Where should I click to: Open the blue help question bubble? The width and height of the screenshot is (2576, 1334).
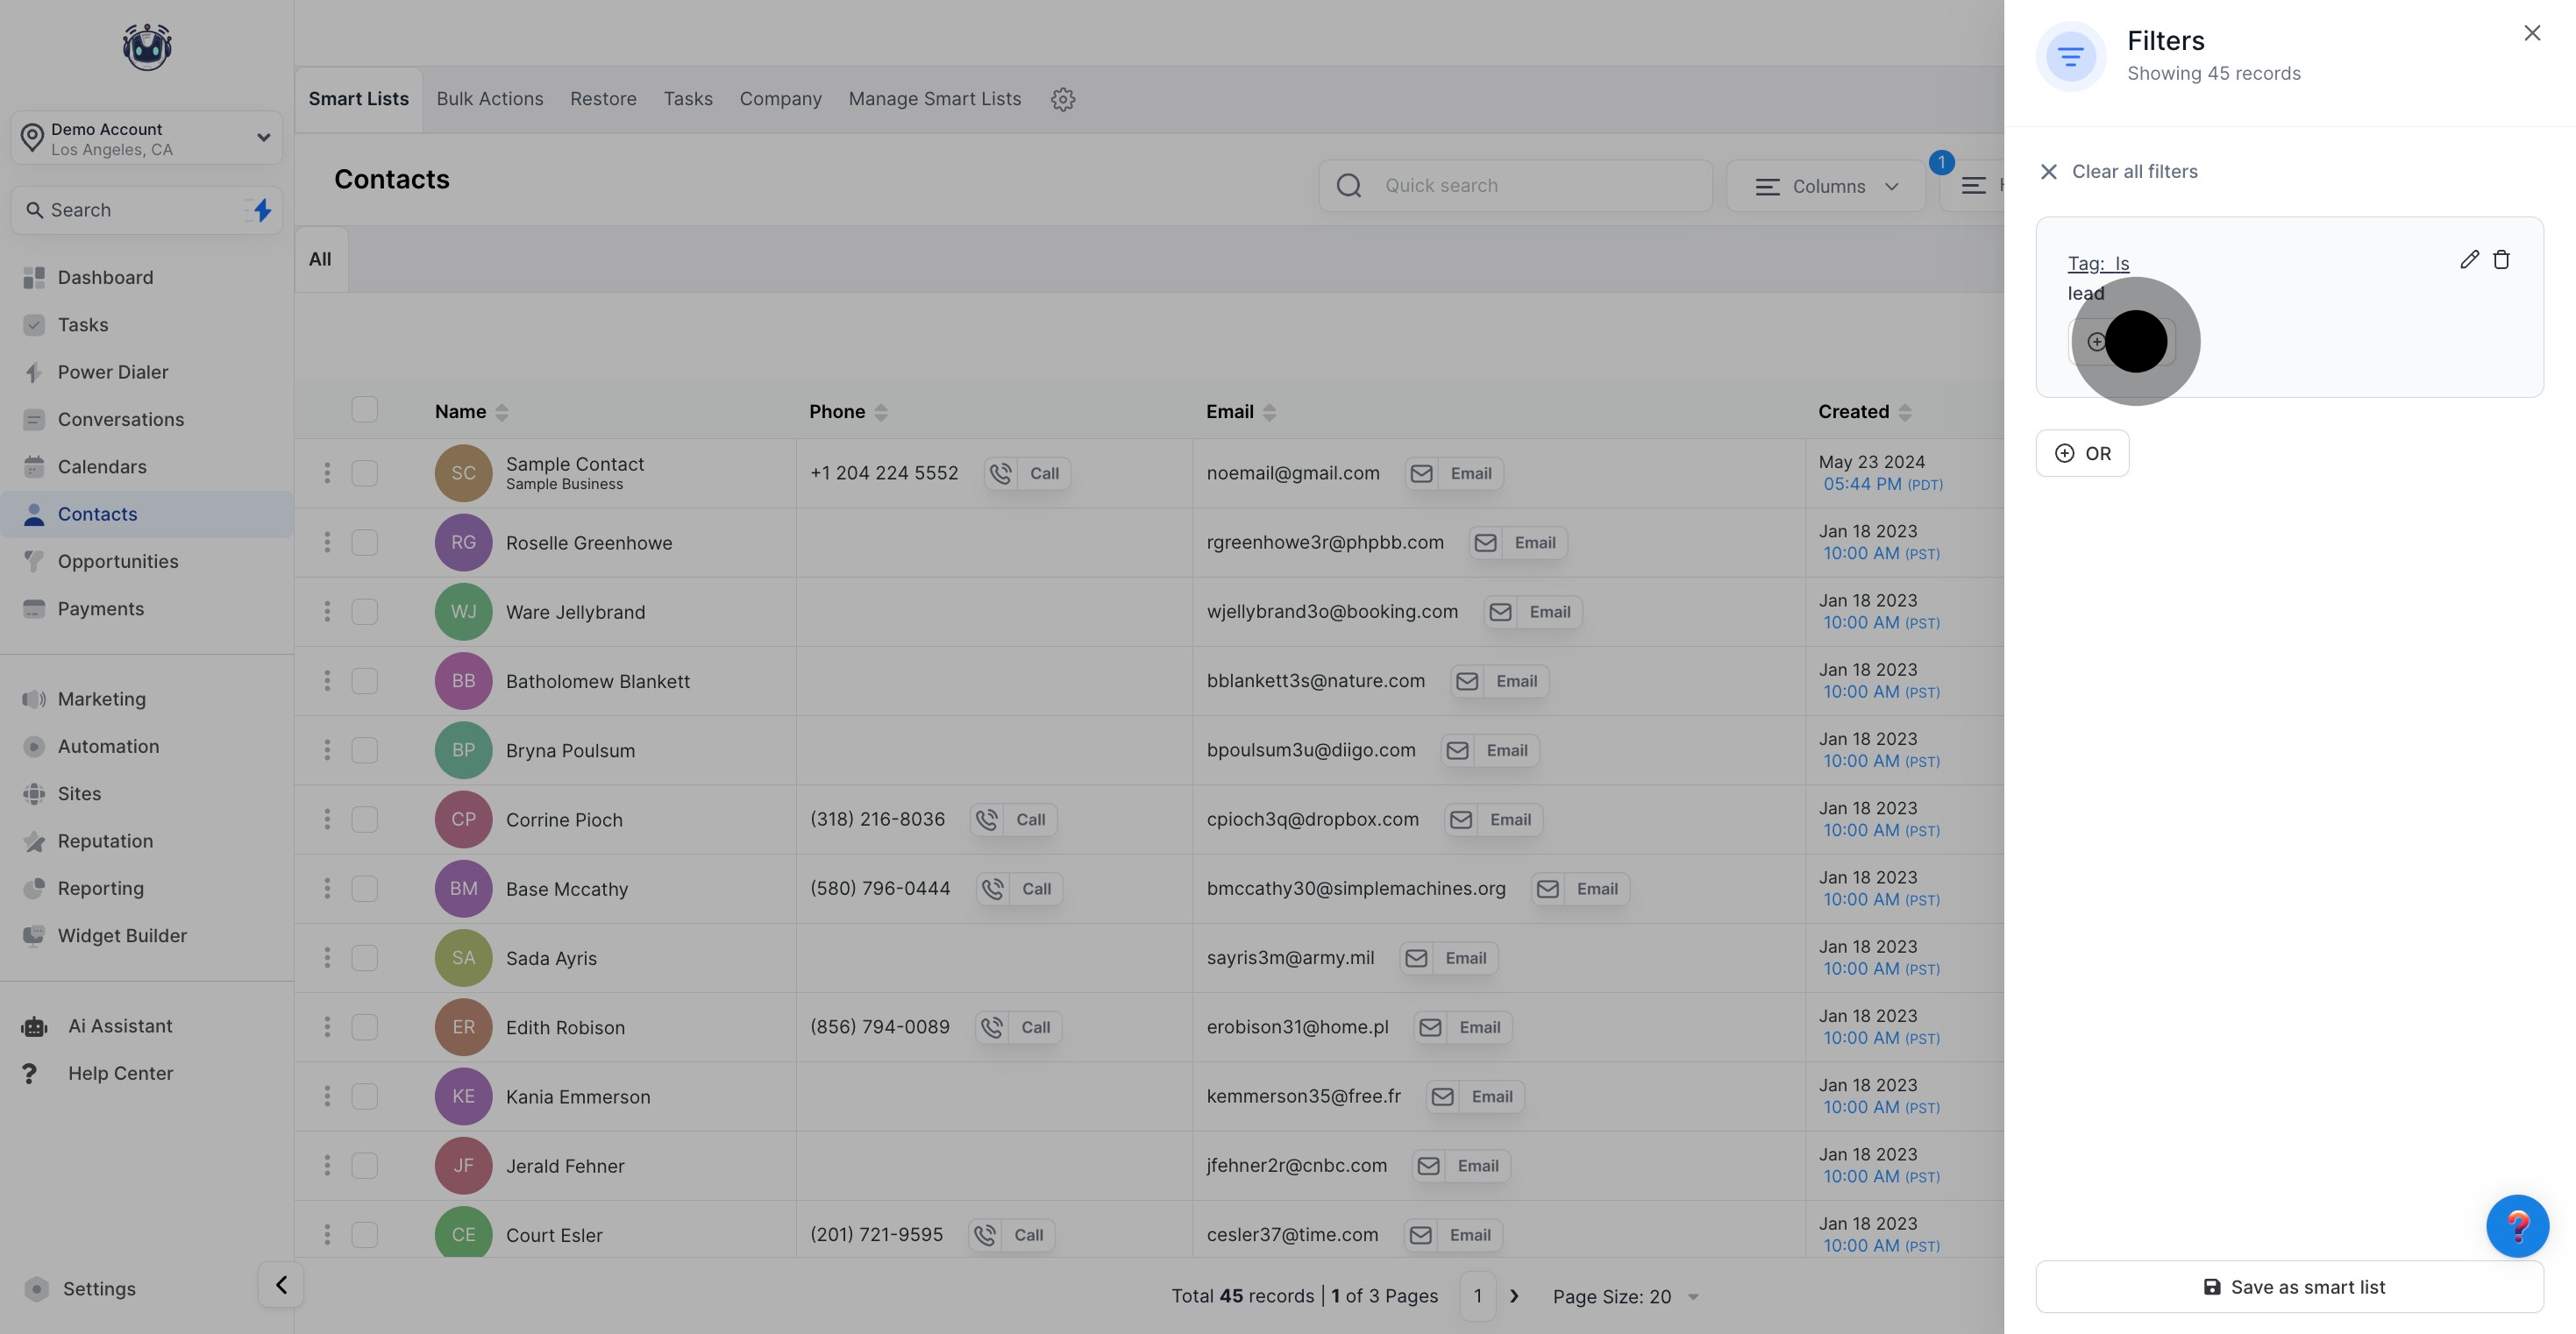click(x=2516, y=1225)
